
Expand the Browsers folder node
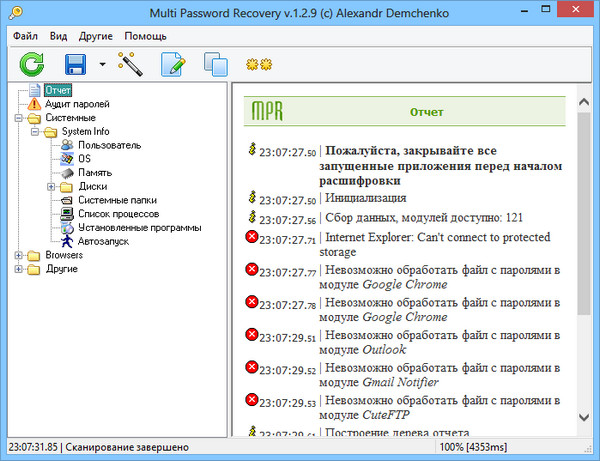(x=19, y=255)
